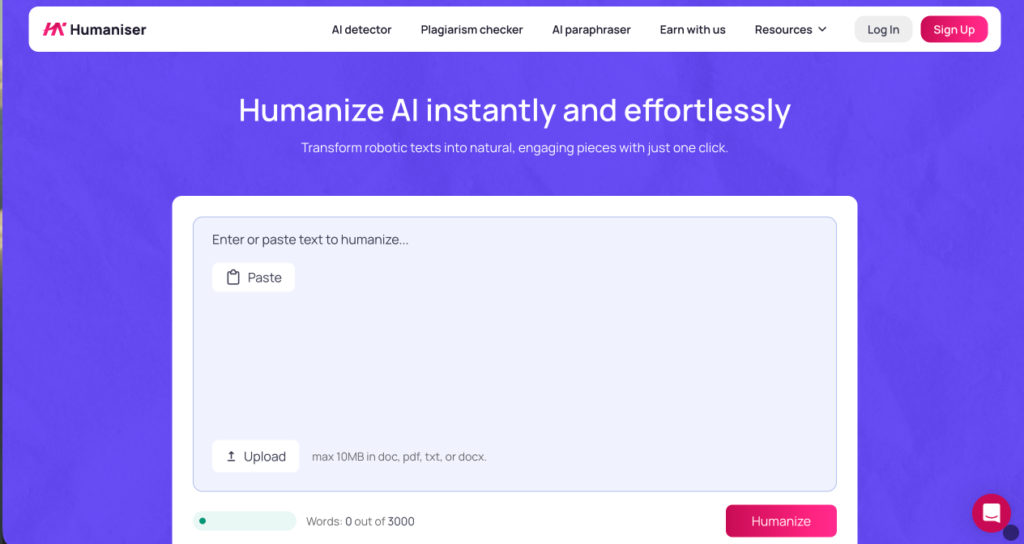Go to Plagiarism checker
Viewport: 1024px width, 544px height.
pyautogui.click(x=471, y=30)
